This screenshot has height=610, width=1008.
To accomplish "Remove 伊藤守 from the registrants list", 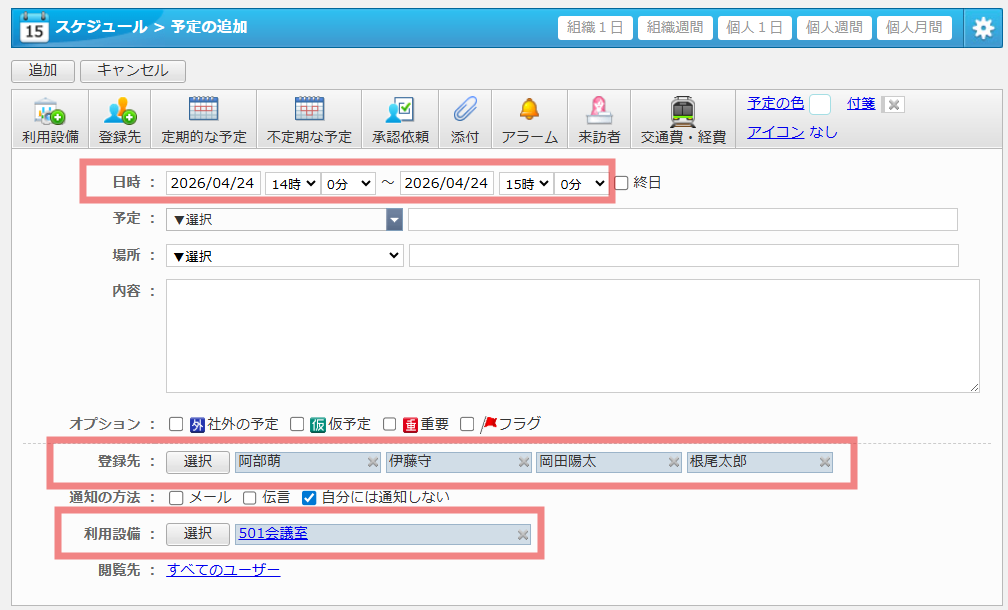I will click(x=524, y=462).
